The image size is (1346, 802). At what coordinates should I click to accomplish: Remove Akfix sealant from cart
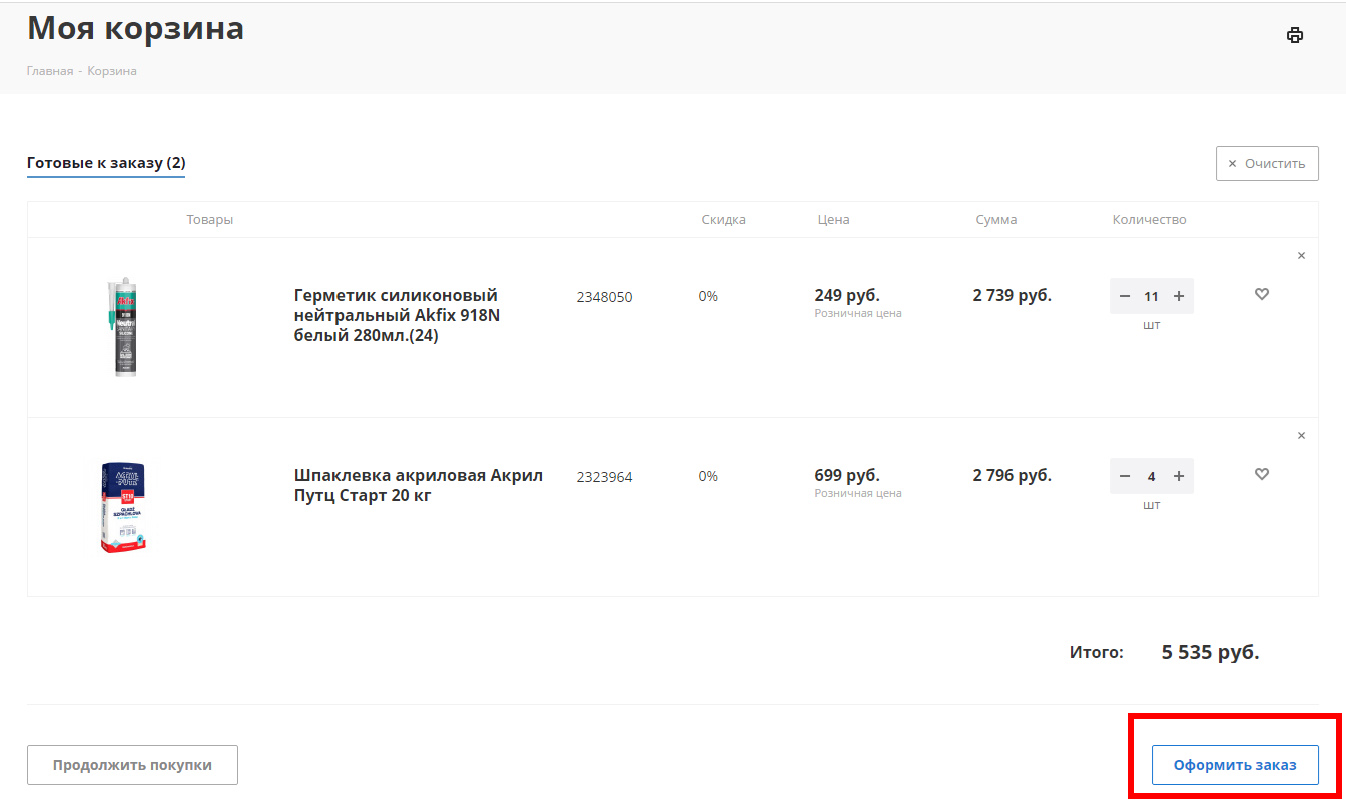(1301, 256)
